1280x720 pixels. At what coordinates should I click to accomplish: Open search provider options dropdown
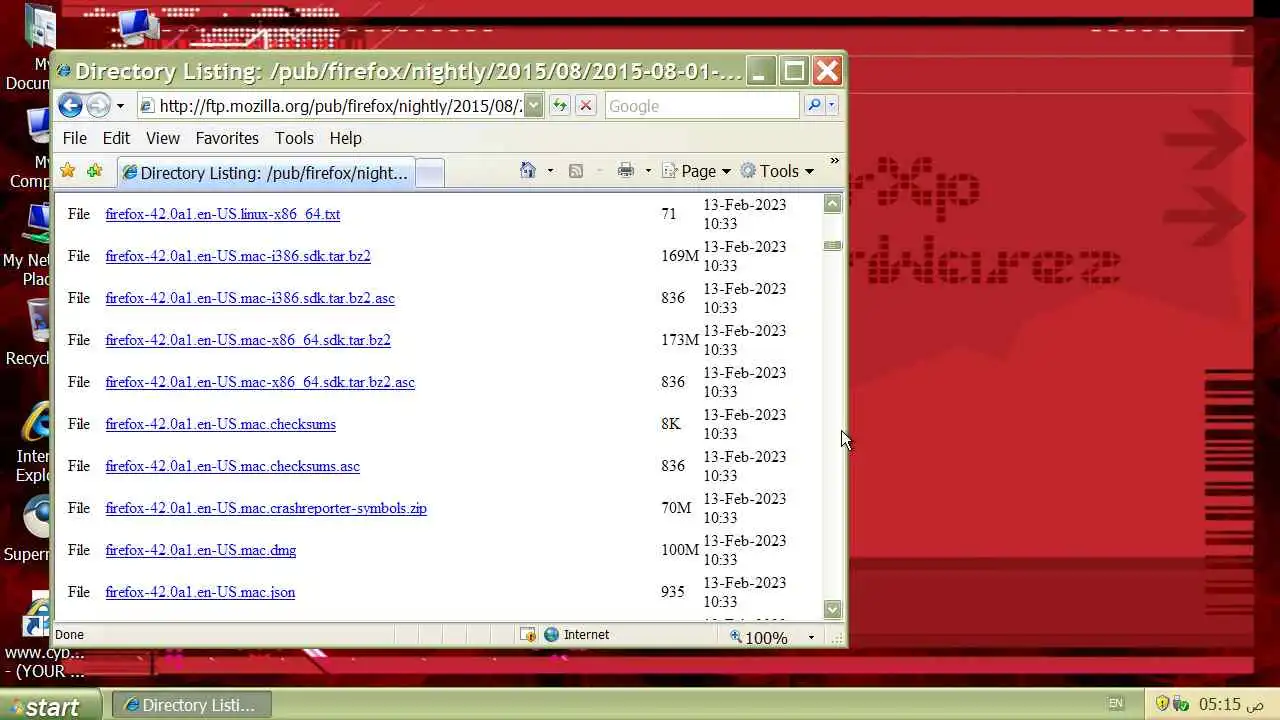832,105
